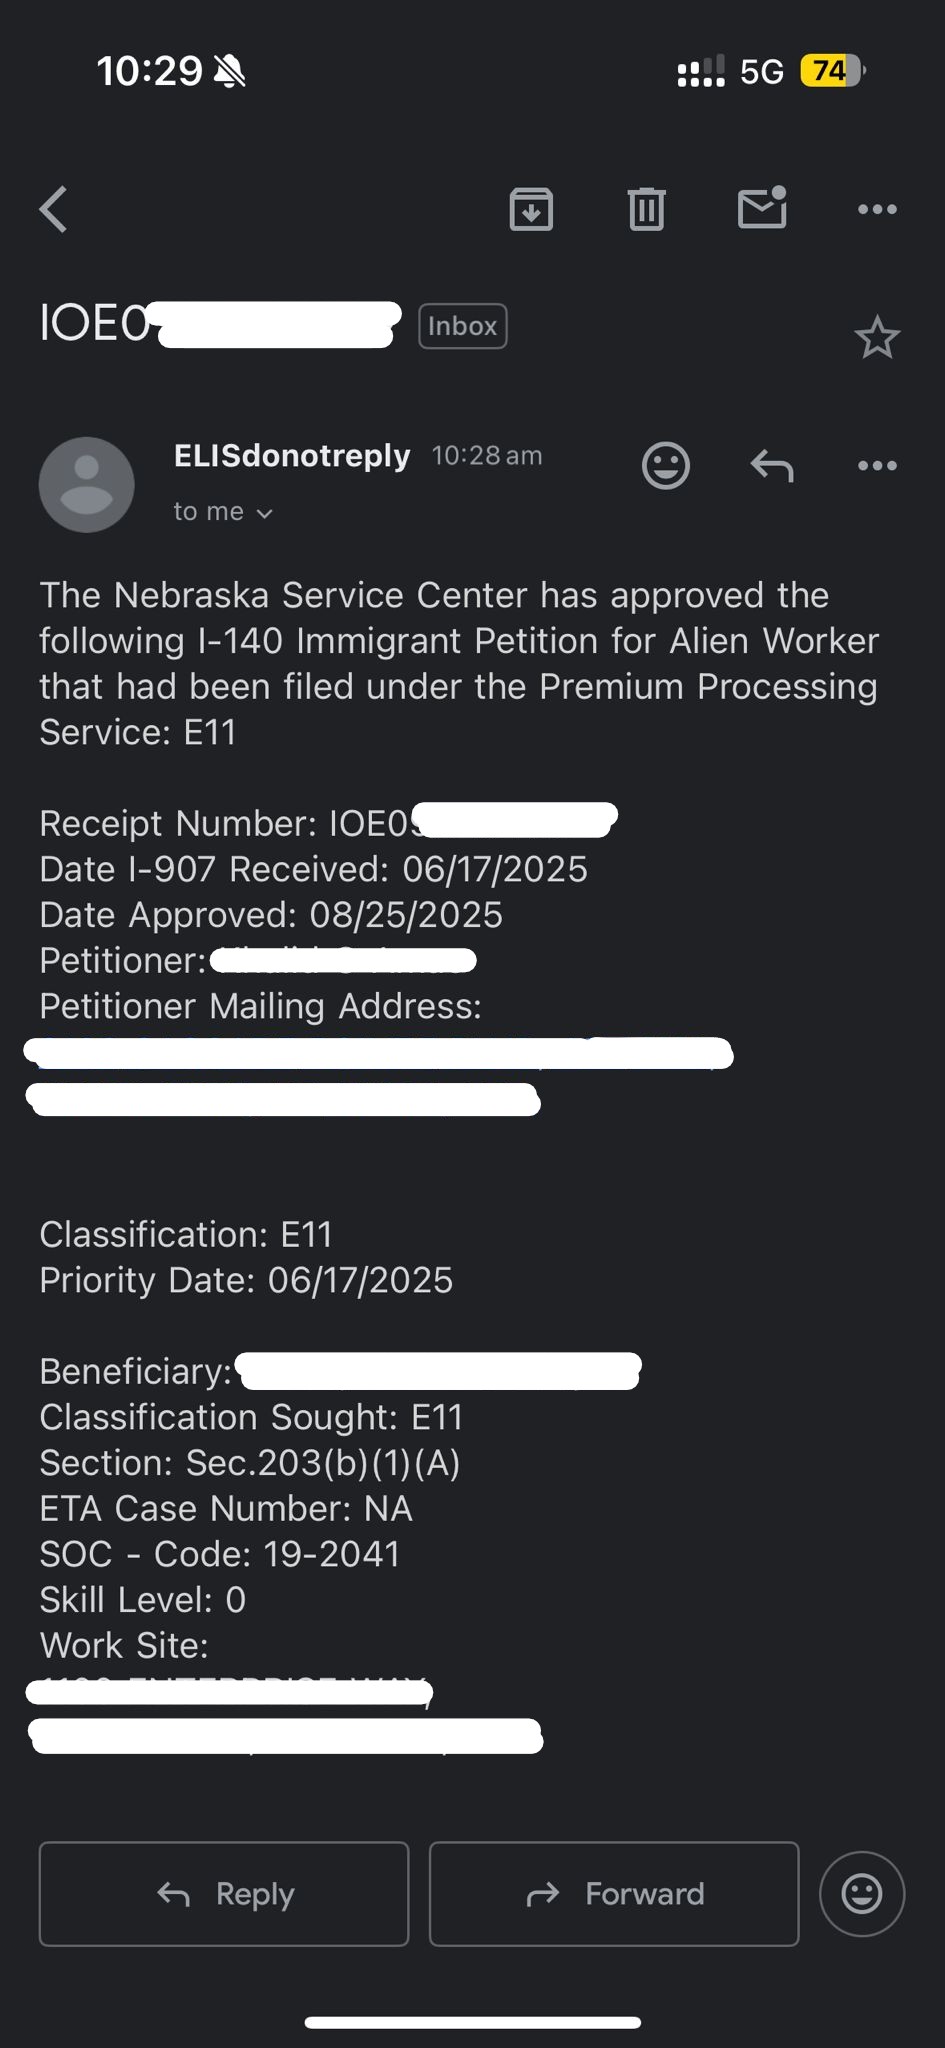Mark the email as unread
This screenshot has width=945, height=2048.
tap(761, 209)
